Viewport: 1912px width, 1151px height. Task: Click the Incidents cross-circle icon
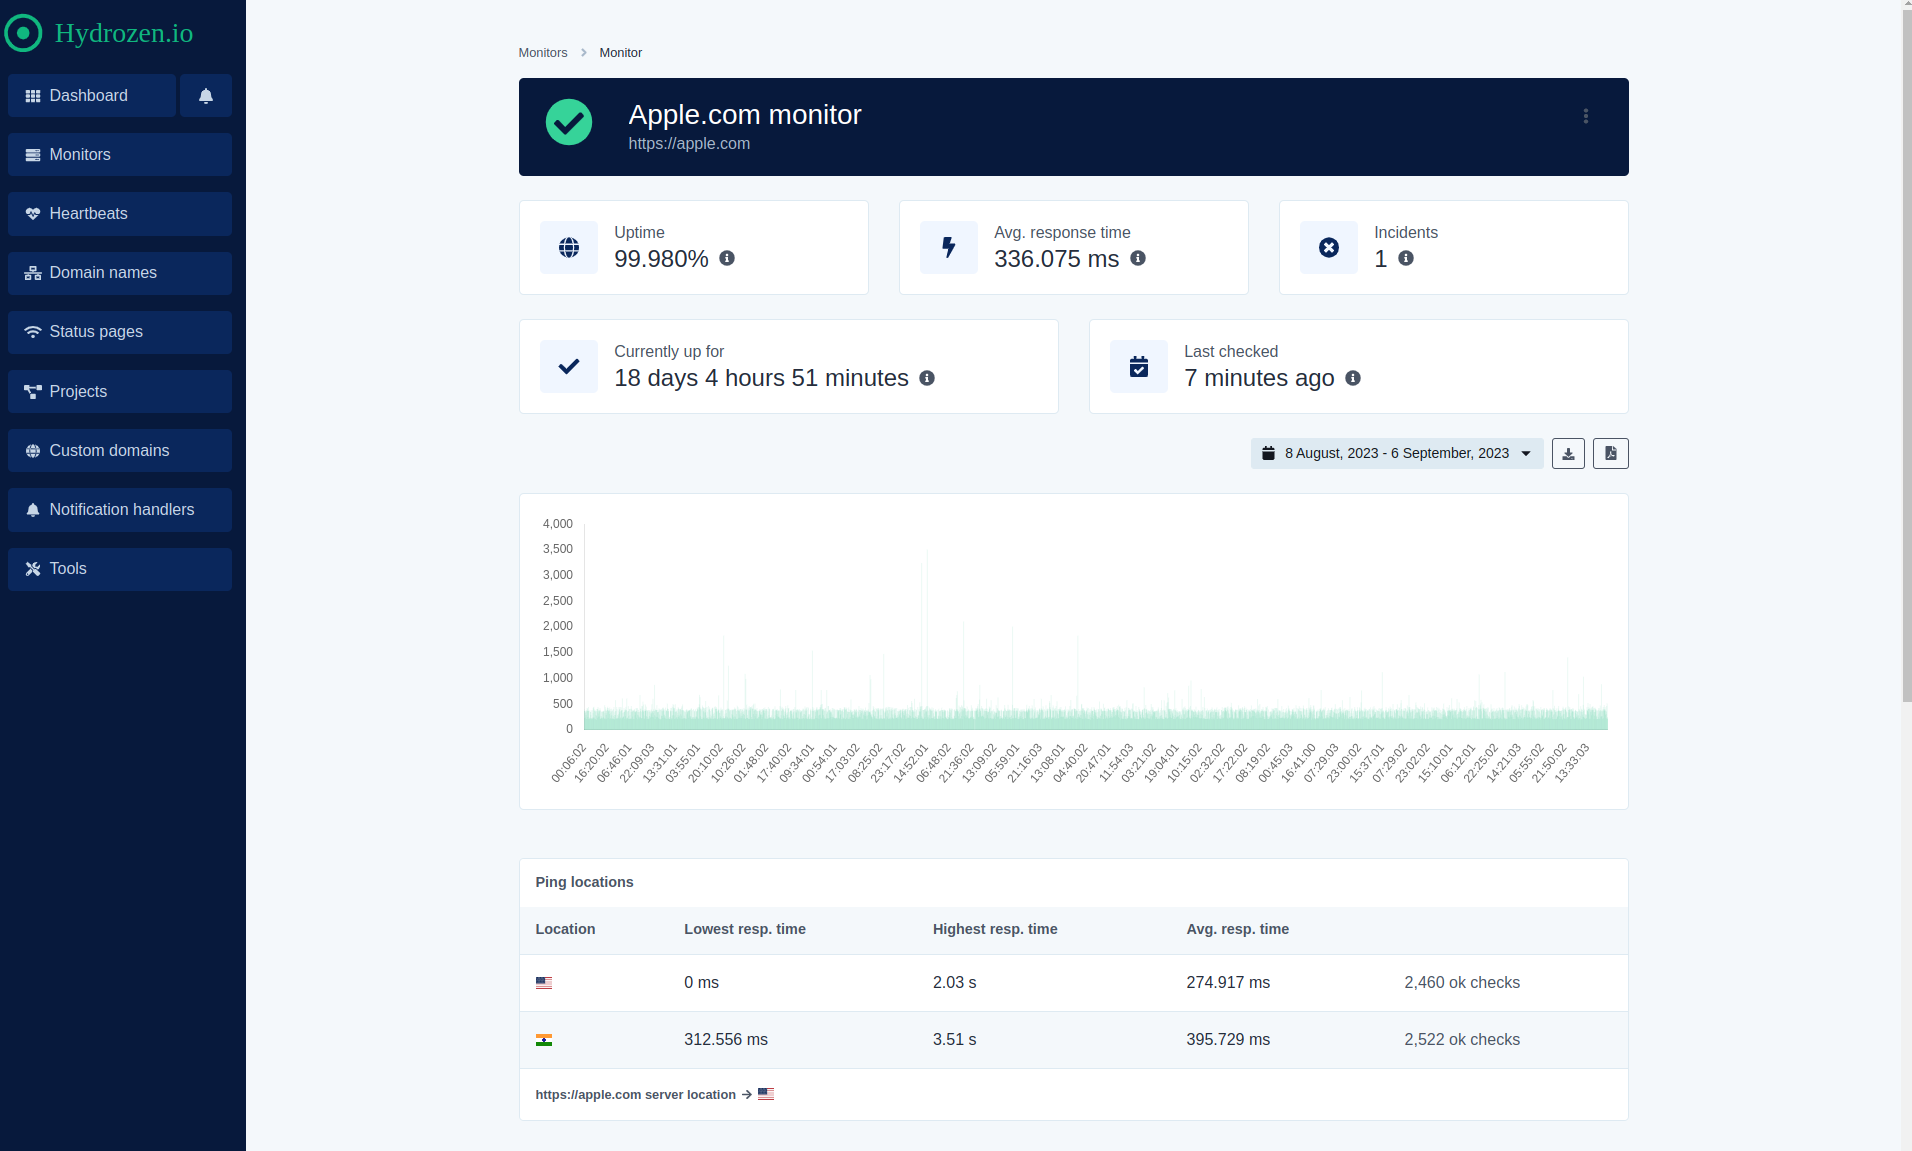pos(1329,247)
